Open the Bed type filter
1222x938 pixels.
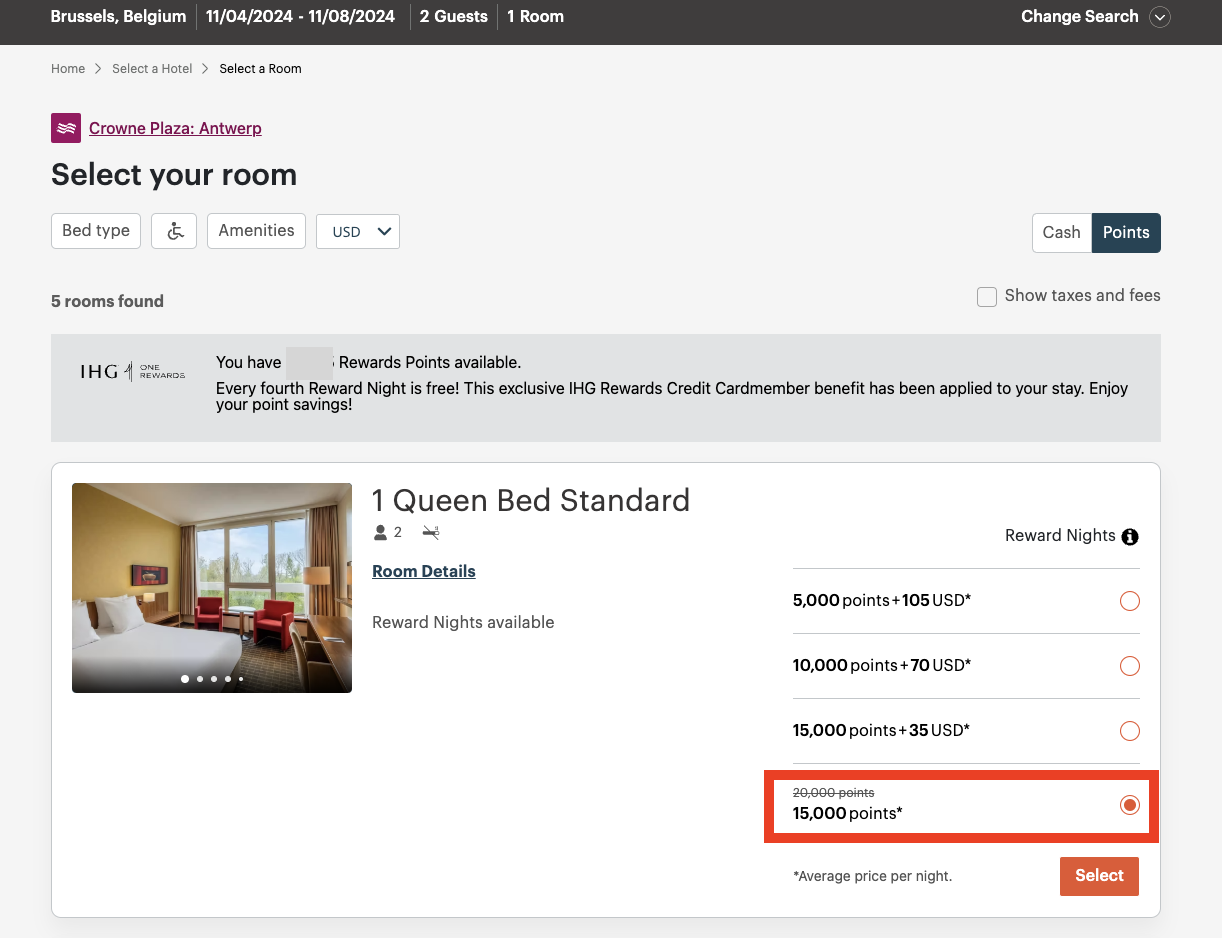point(95,230)
